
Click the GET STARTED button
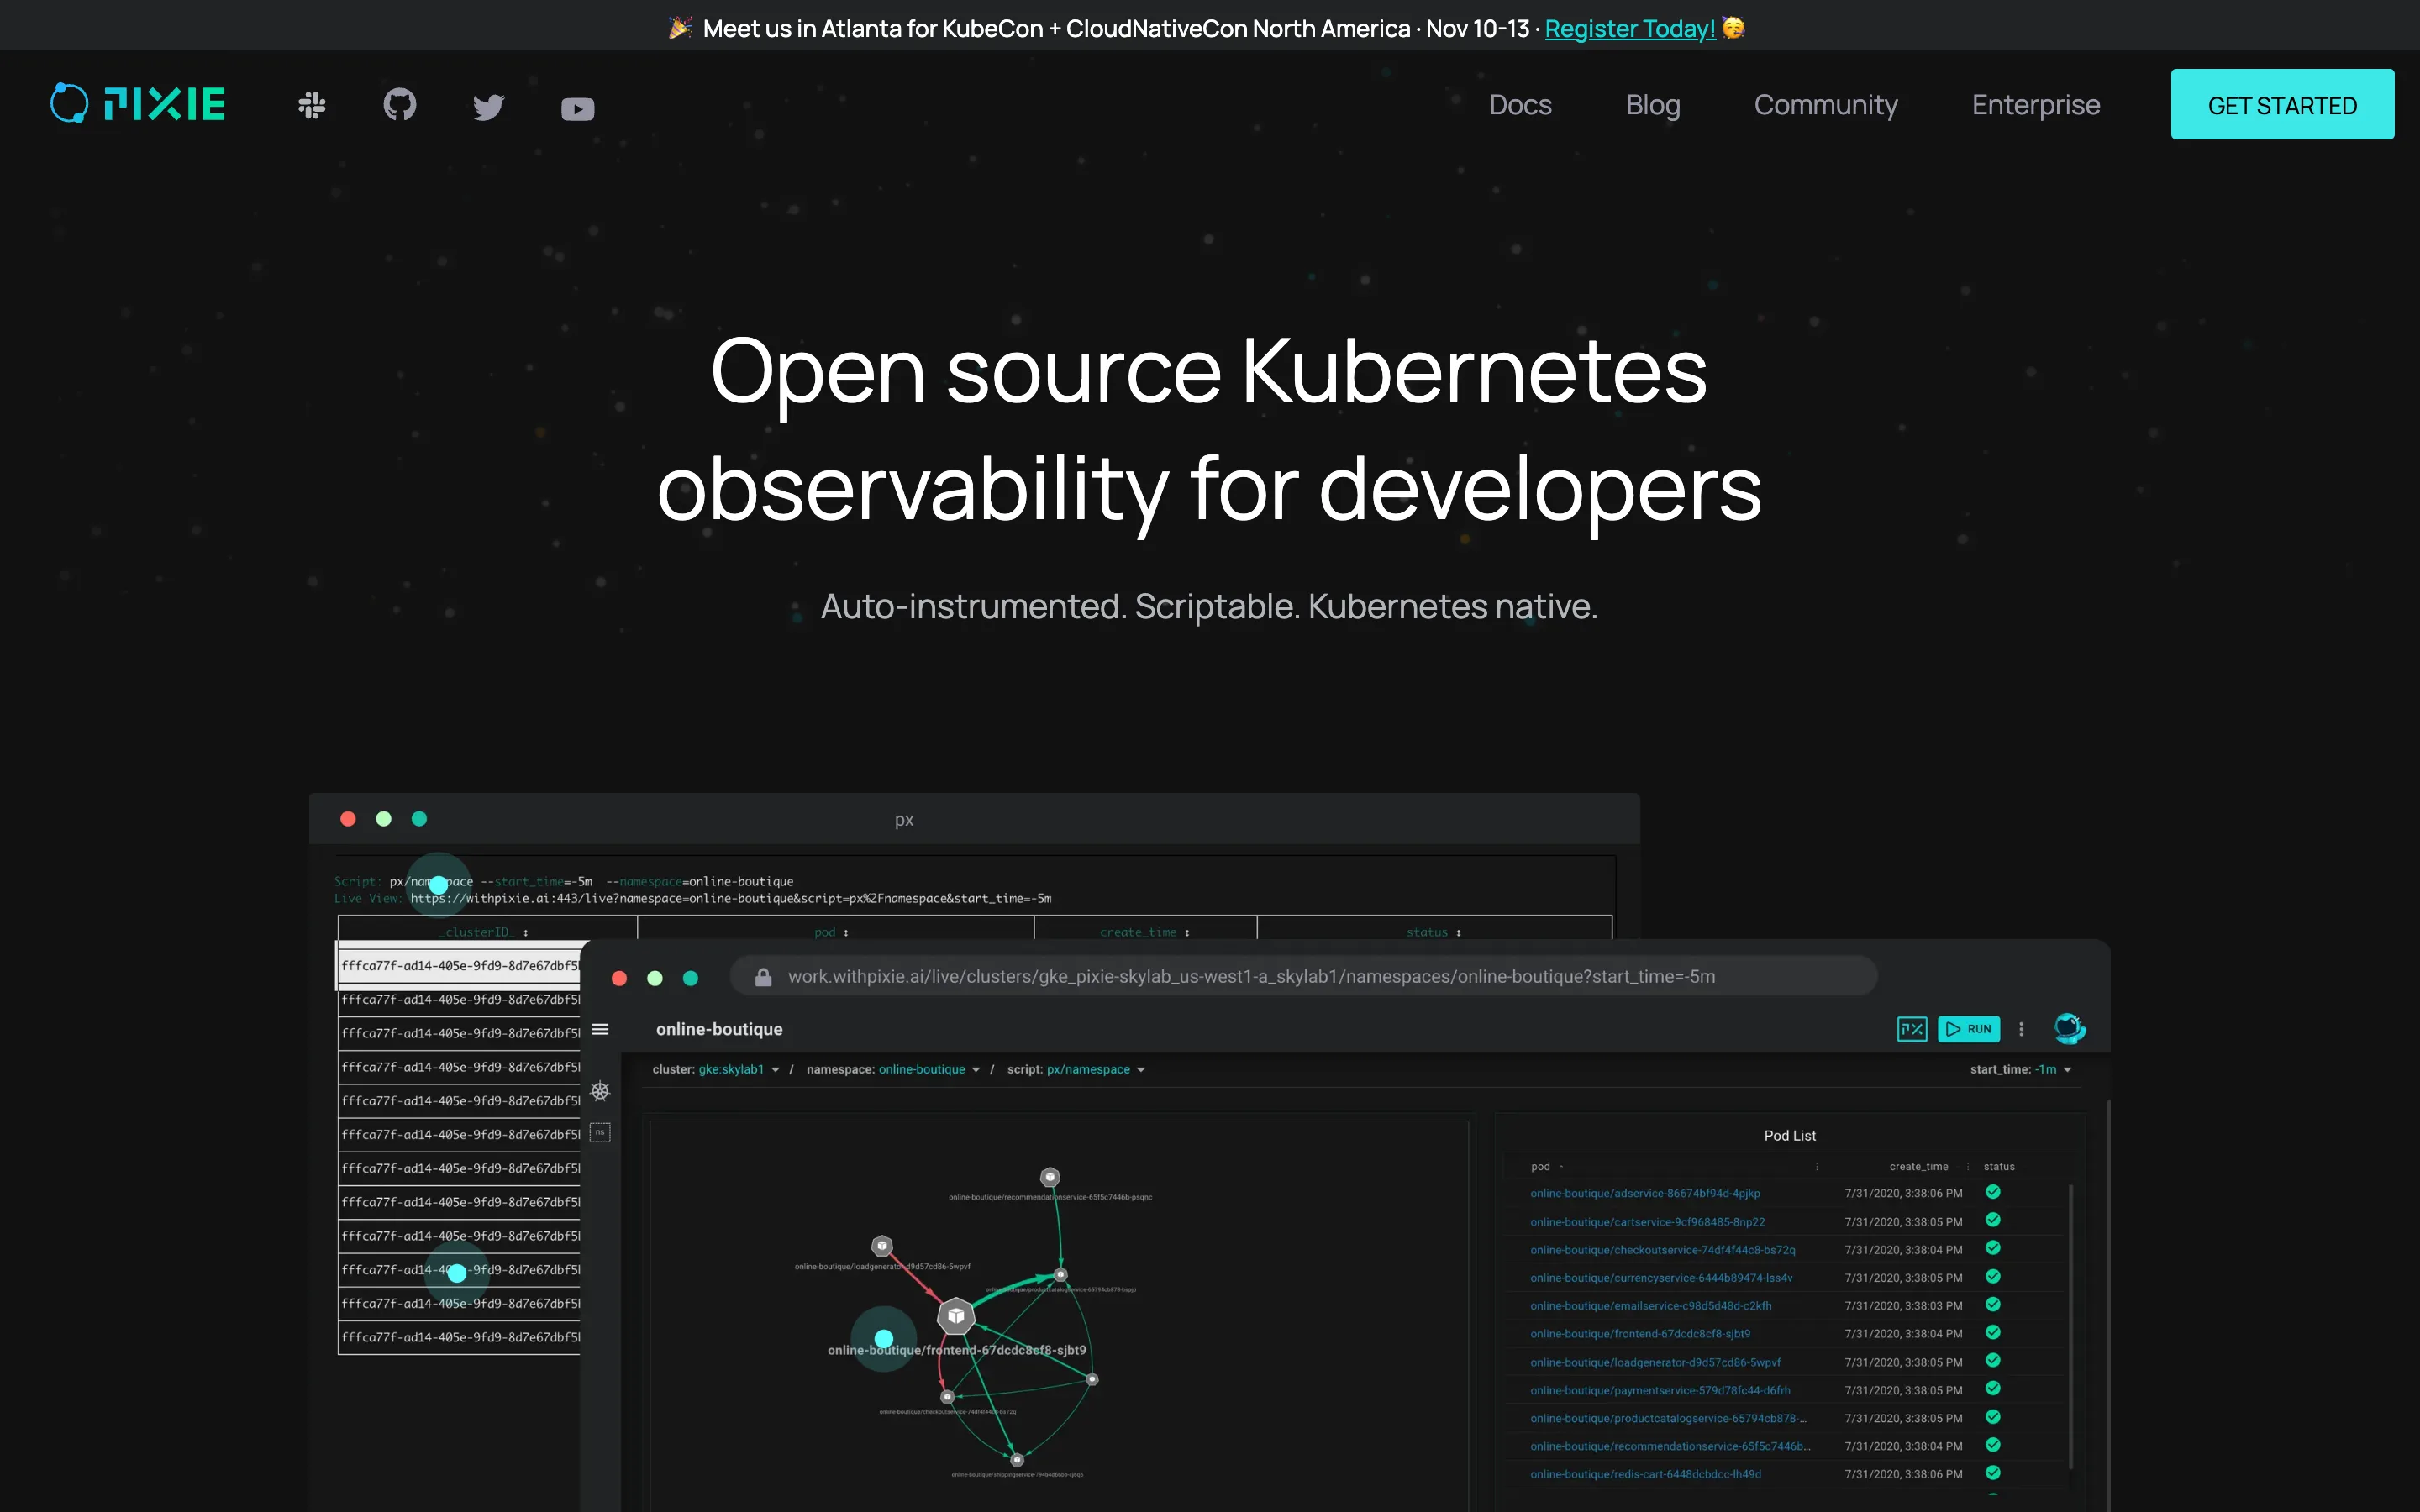tap(2282, 104)
